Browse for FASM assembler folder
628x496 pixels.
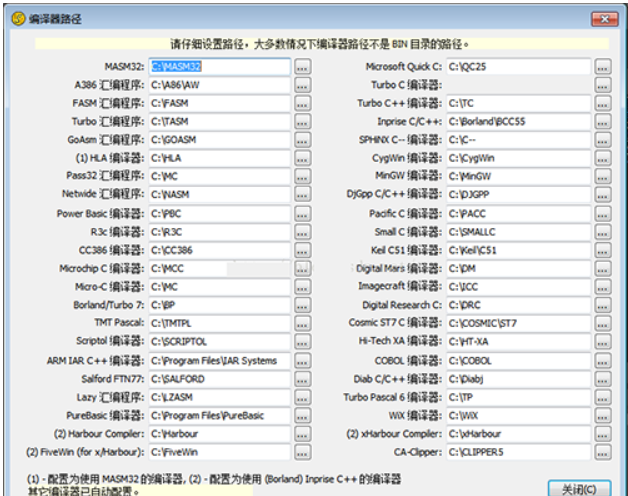(x=302, y=103)
